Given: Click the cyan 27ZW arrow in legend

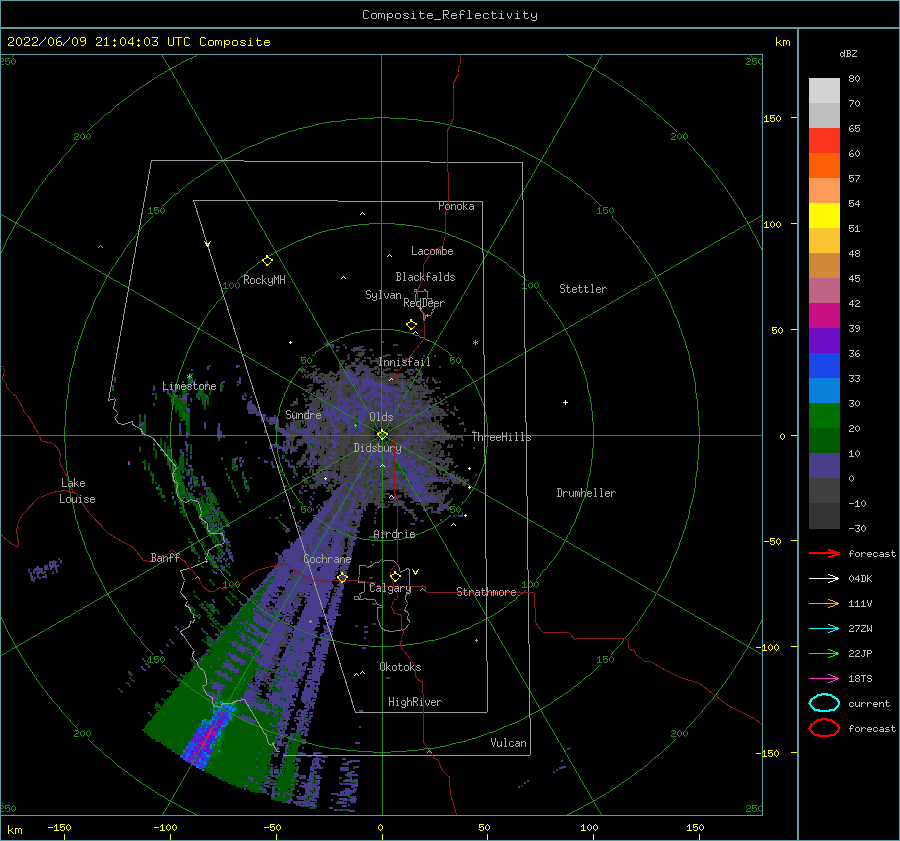Looking at the screenshot, I should pos(824,629).
